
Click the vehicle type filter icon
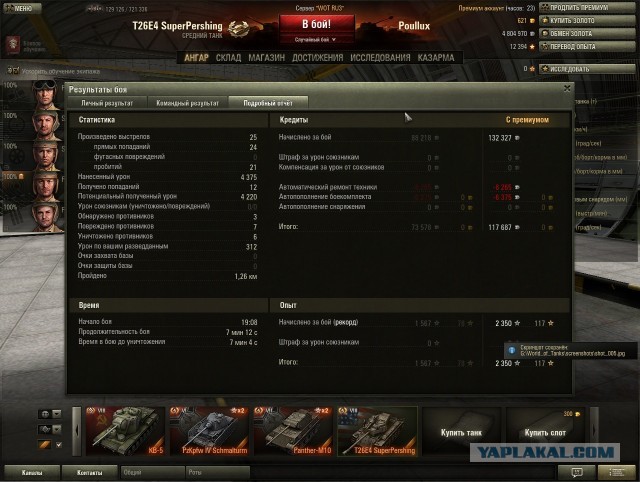tap(45, 429)
